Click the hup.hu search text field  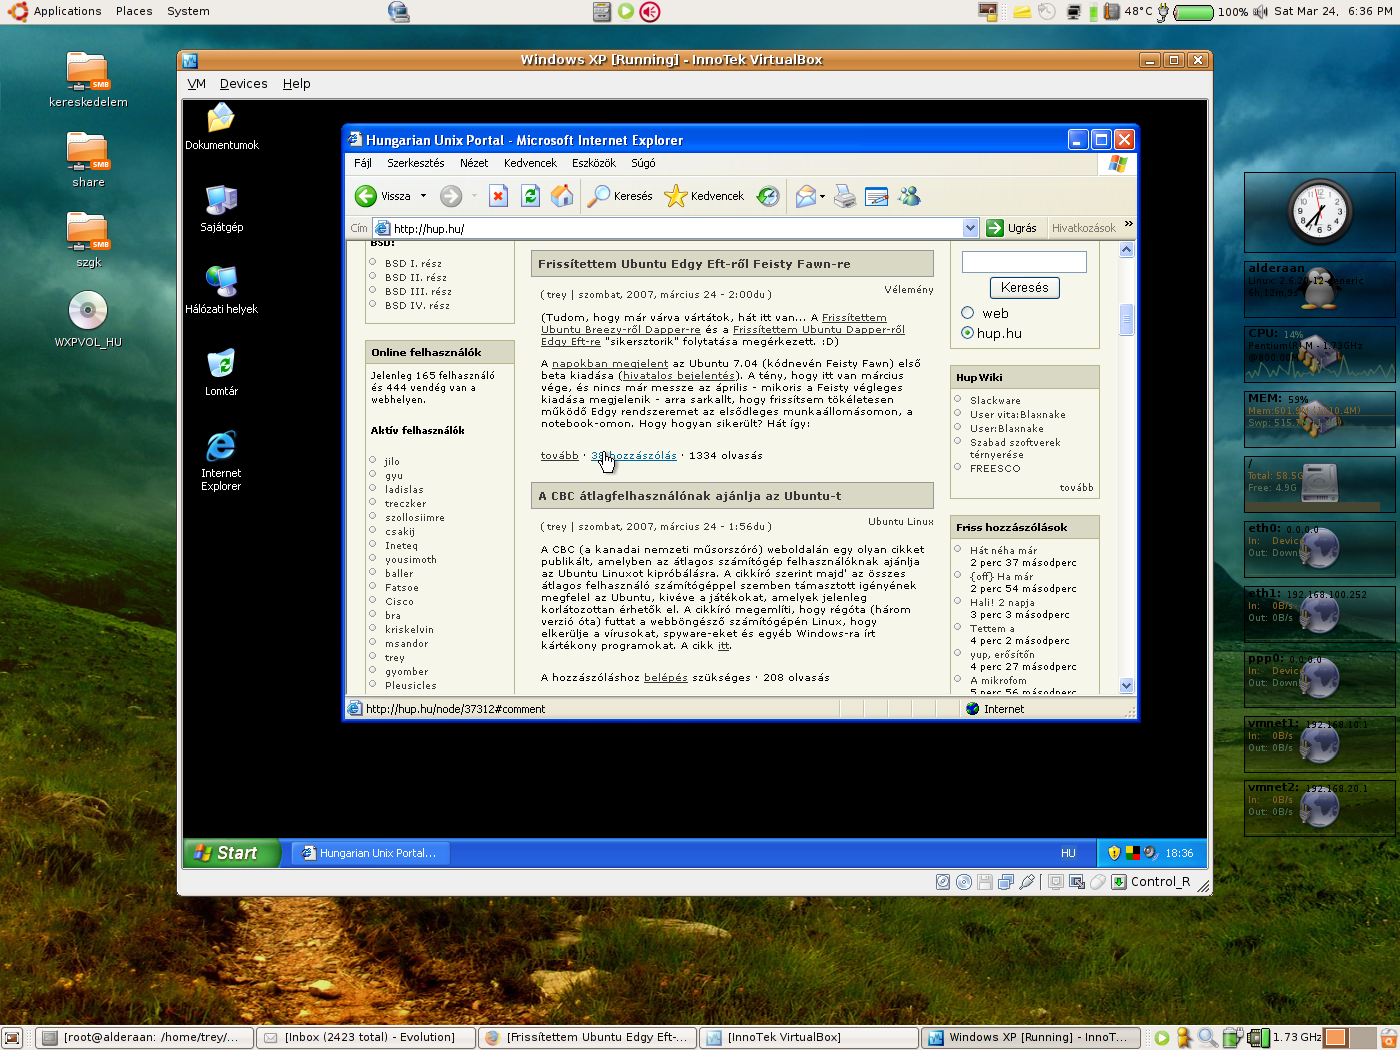click(1024, 262)
